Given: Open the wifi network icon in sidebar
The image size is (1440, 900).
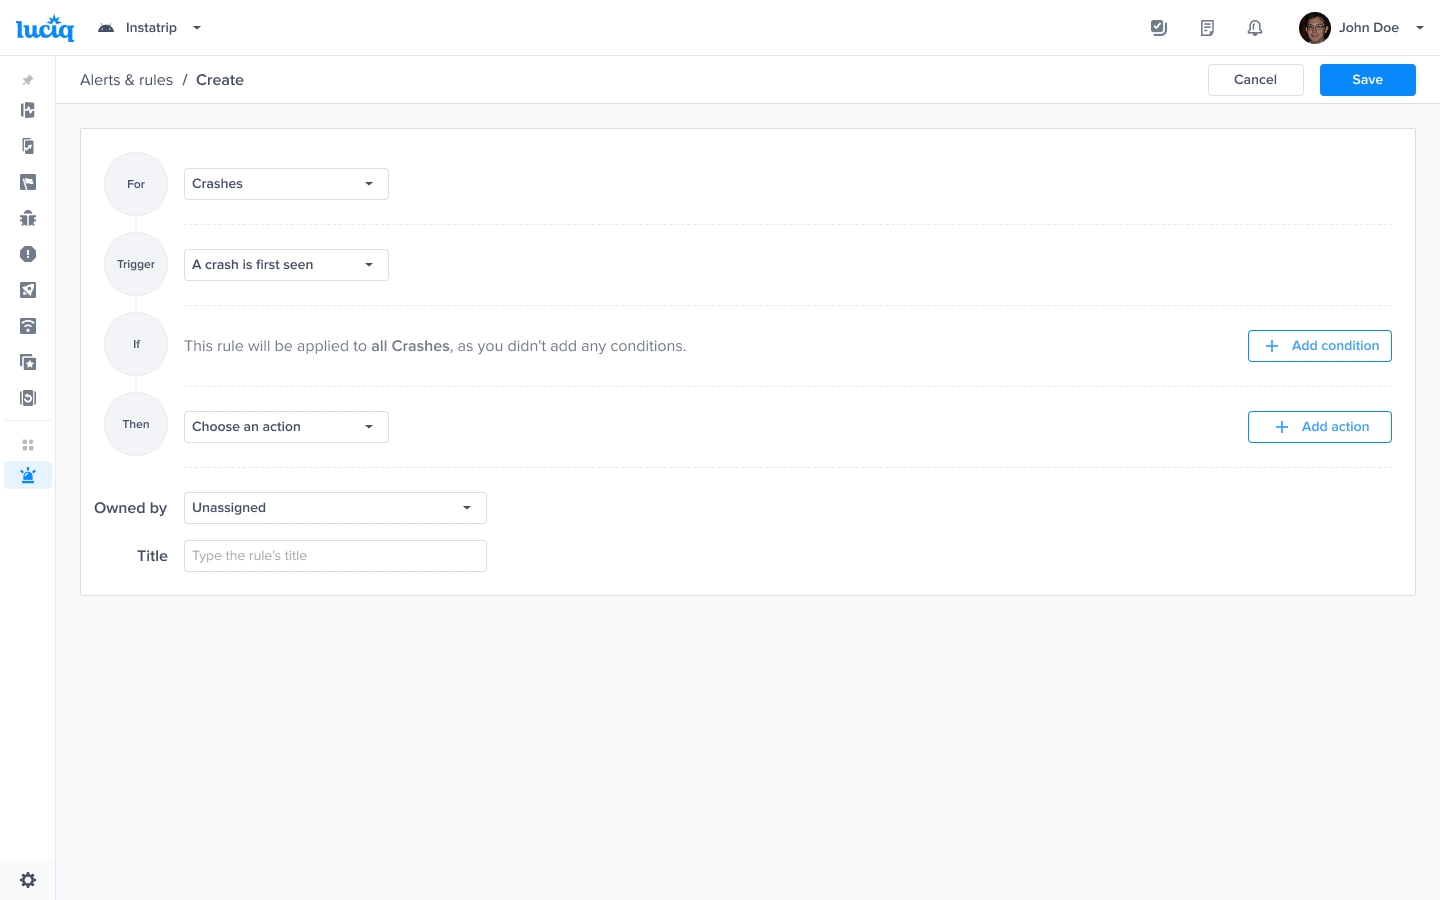Looking at the screenshot, I should (x=28, y=326).
